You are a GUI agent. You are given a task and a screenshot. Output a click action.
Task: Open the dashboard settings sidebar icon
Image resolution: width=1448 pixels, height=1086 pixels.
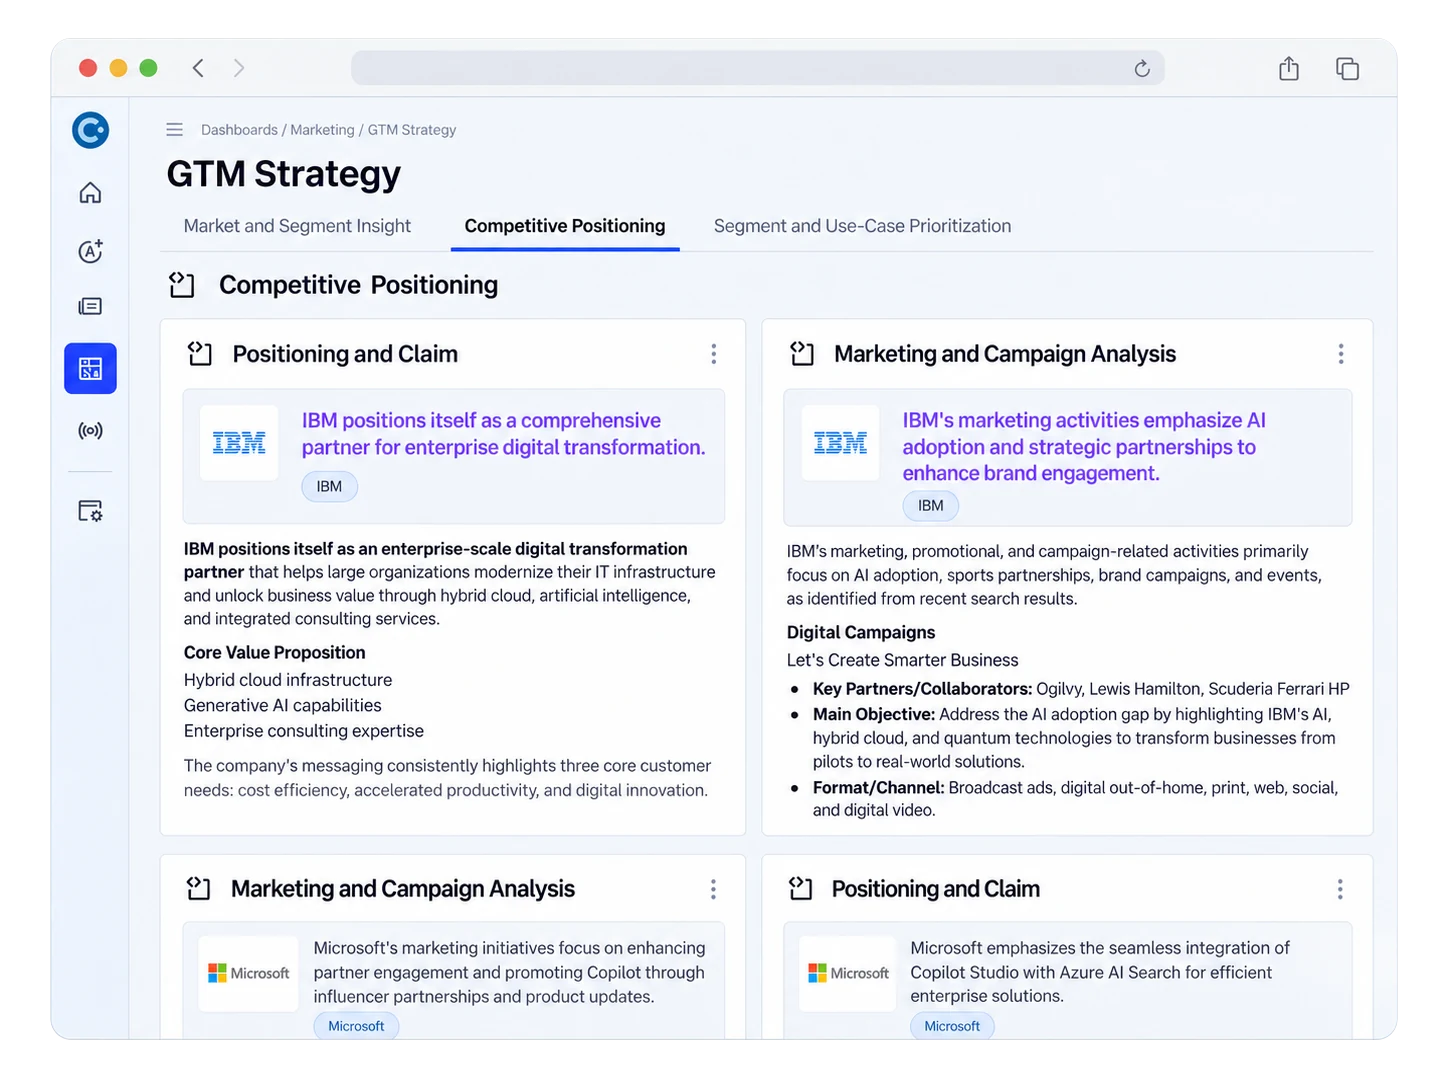(90, 511)
